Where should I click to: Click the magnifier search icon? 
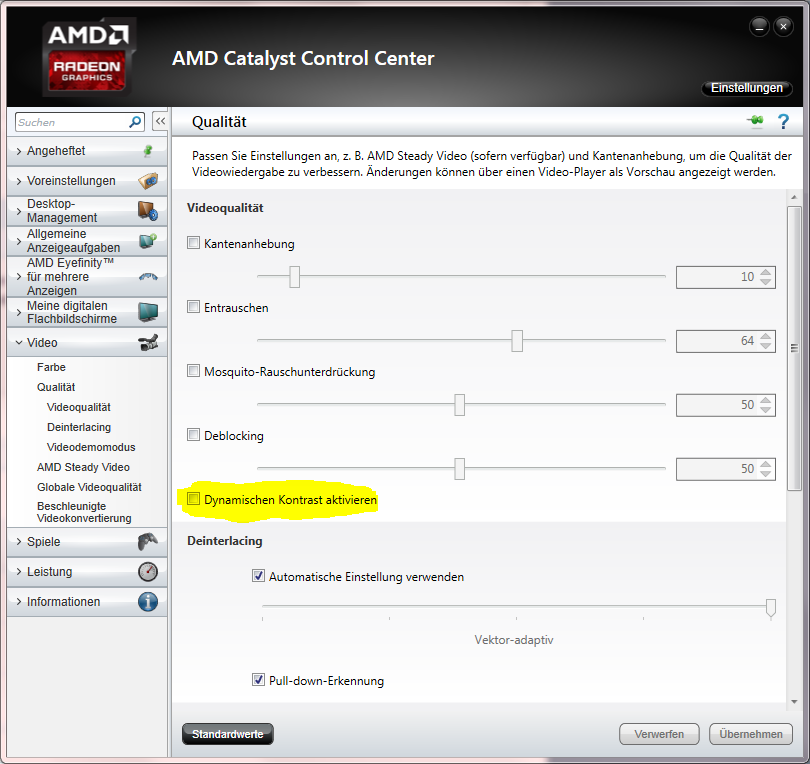pos(135,122)
